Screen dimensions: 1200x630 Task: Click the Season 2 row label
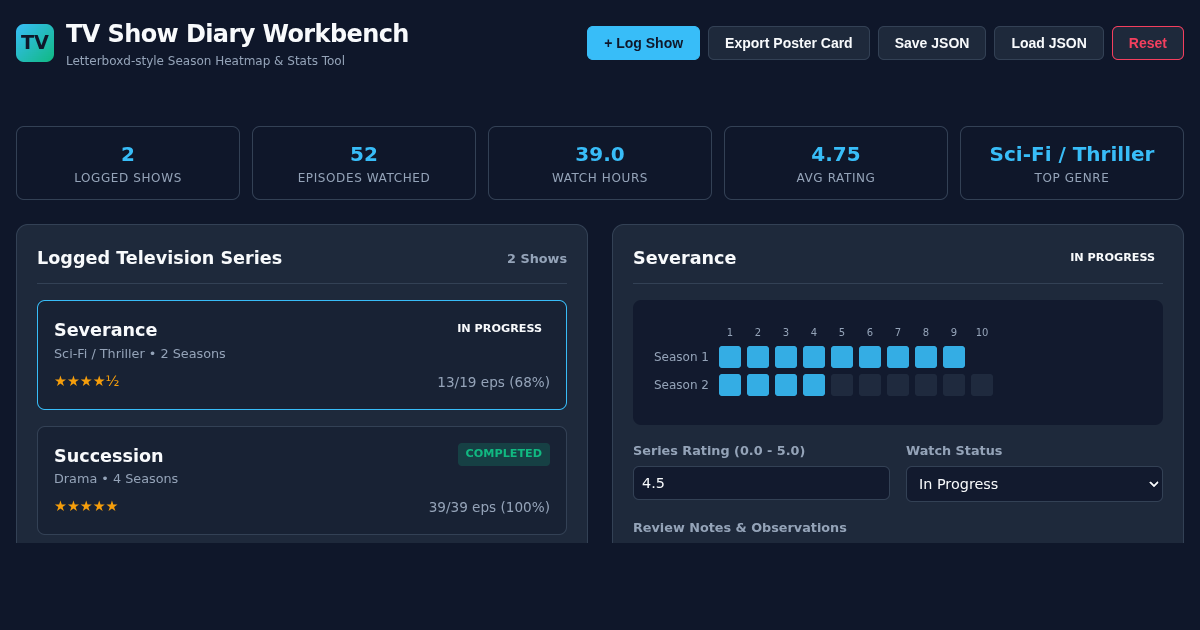click(x=681, y=385)
